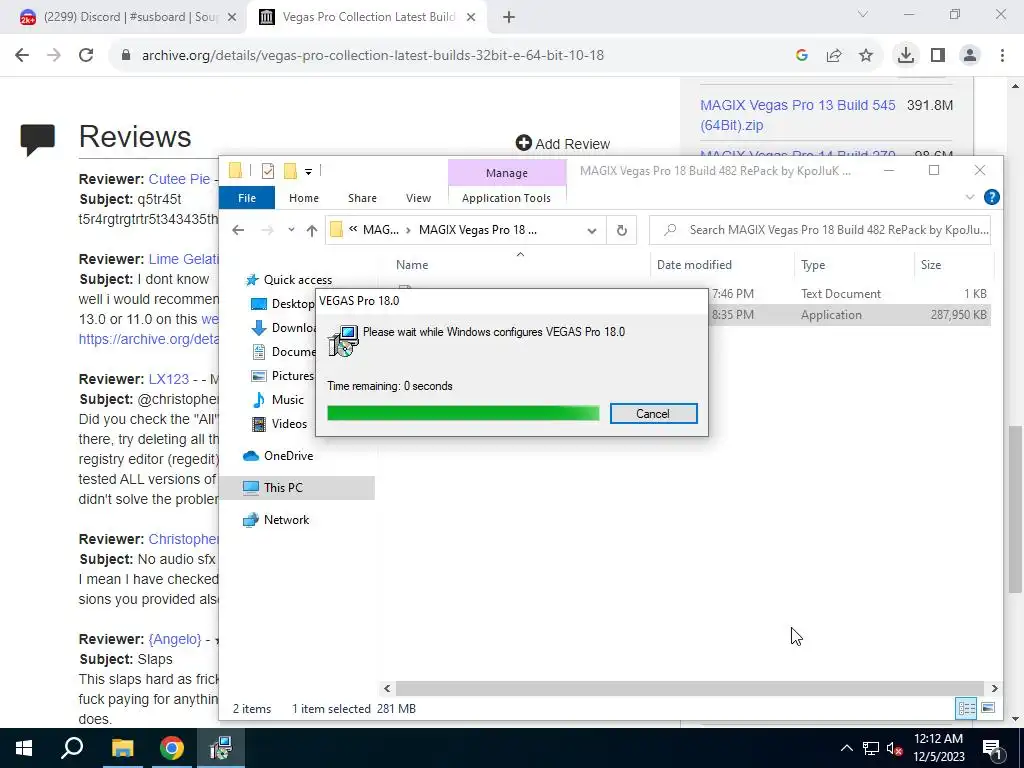Select OneDrive in navigation pane
Viewport: 1024px width, 768px height.
click(278, 456)
